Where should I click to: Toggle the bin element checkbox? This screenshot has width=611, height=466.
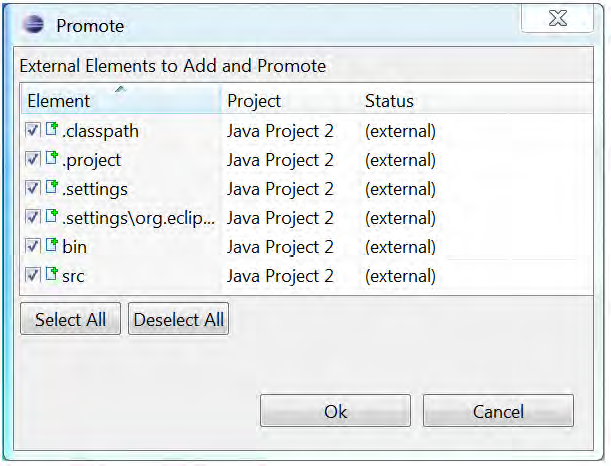(x=33, y=247)
